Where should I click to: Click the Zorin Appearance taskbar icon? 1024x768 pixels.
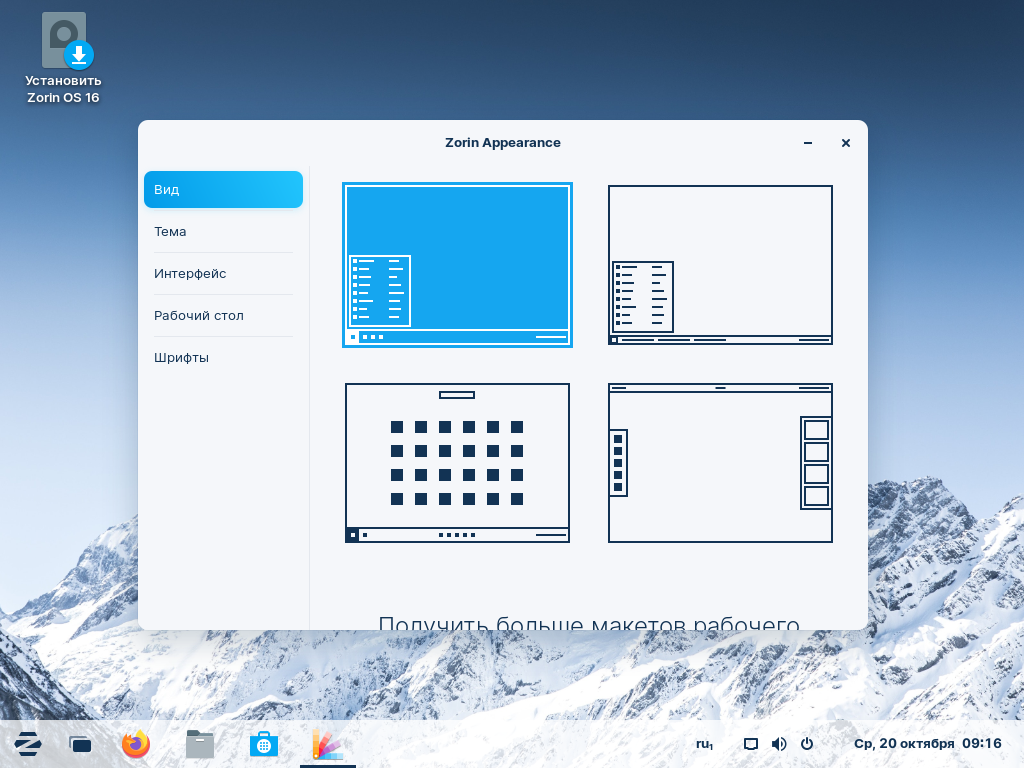[328, 744]
